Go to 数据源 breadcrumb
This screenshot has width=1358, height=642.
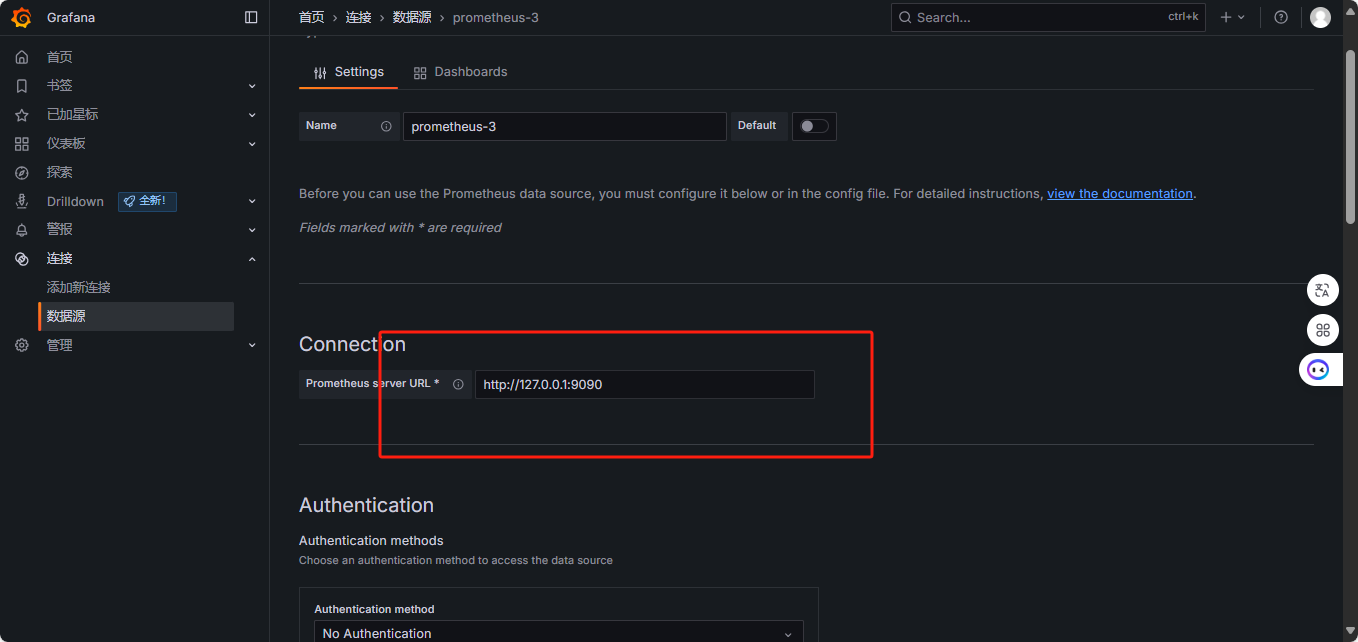(x=412, y=17)
